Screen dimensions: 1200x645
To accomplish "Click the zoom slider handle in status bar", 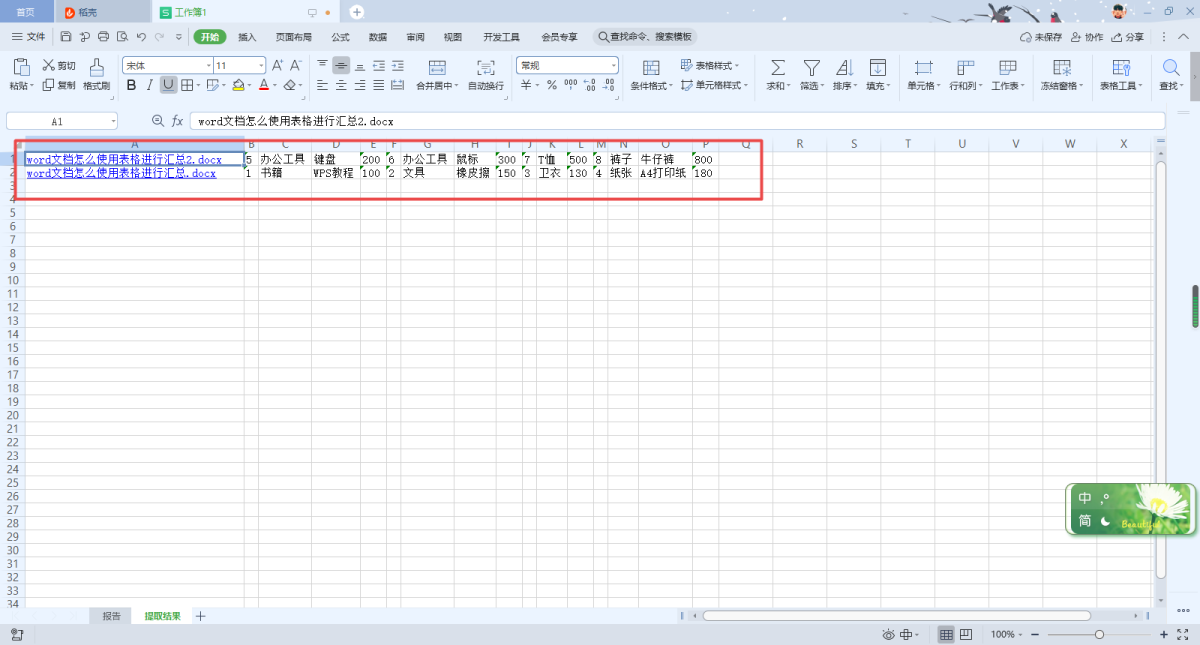I will [1099, 635].
